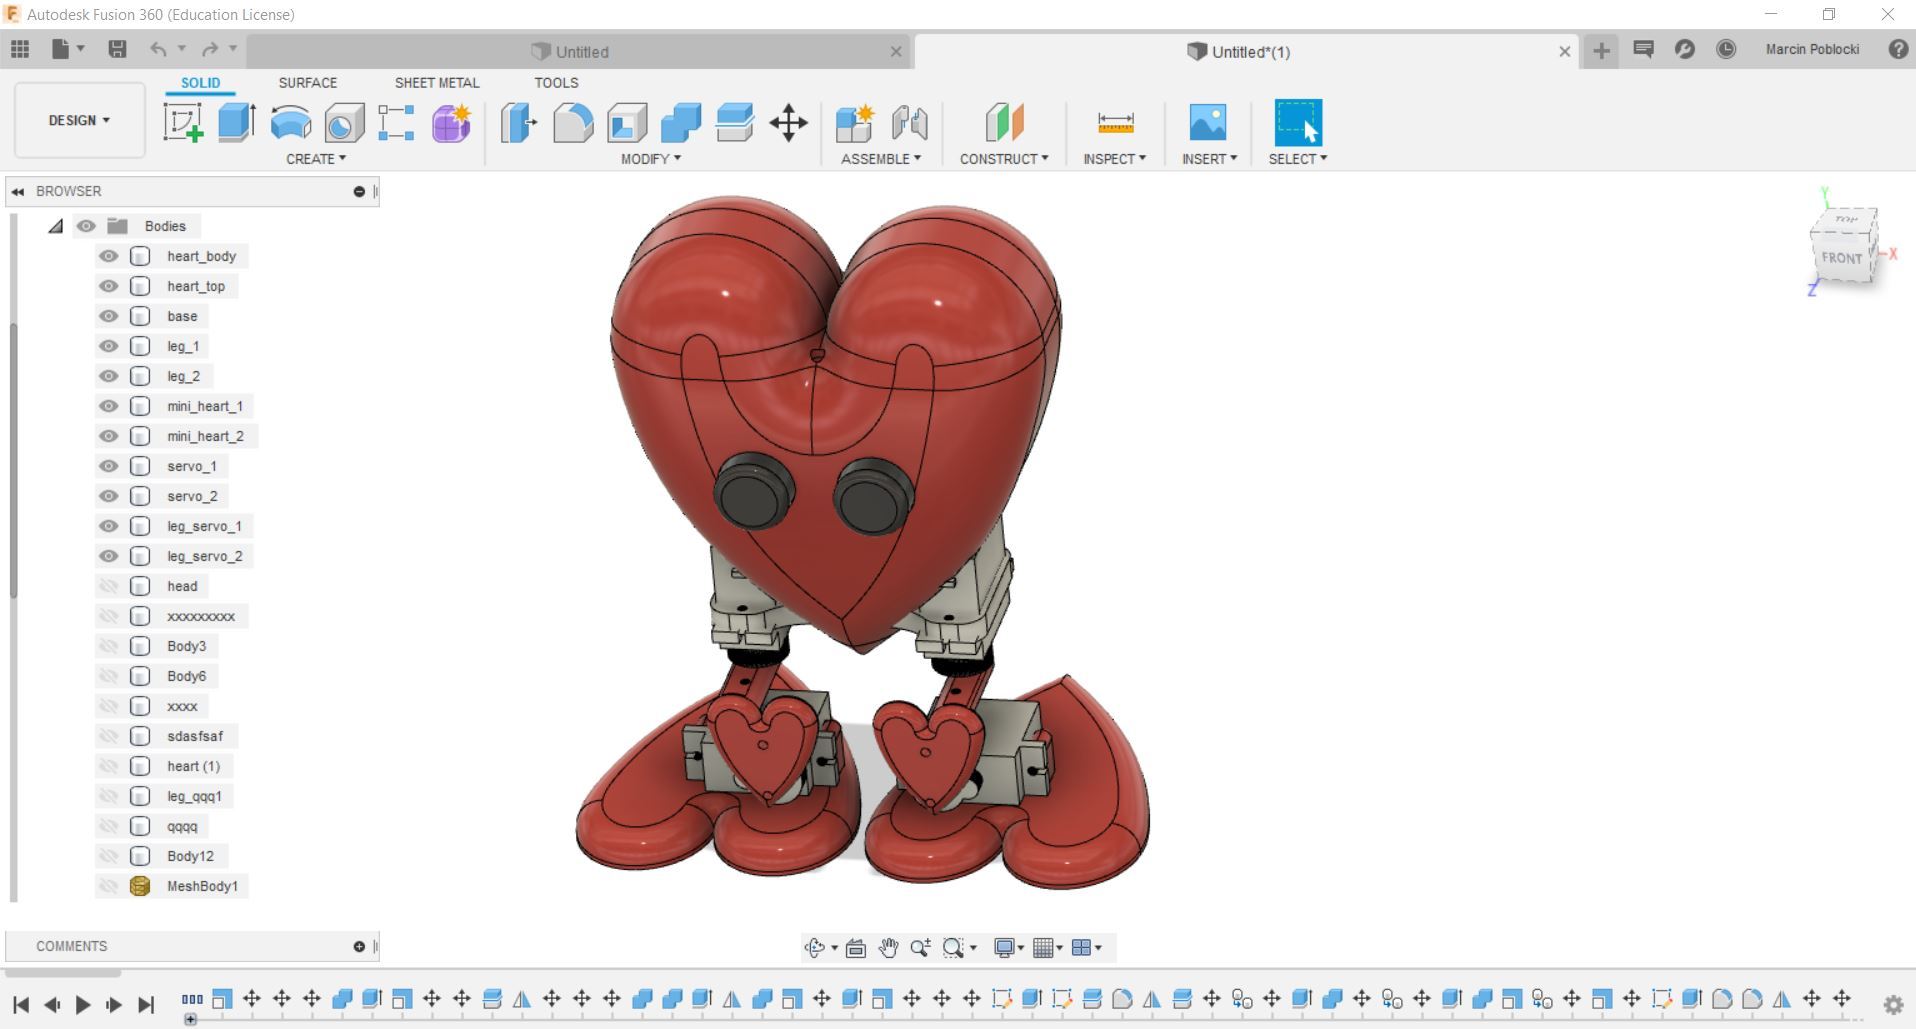Viewport: 1916px width, 1029px height.
Task: Hide the leg_1 body
Action: 108,346
